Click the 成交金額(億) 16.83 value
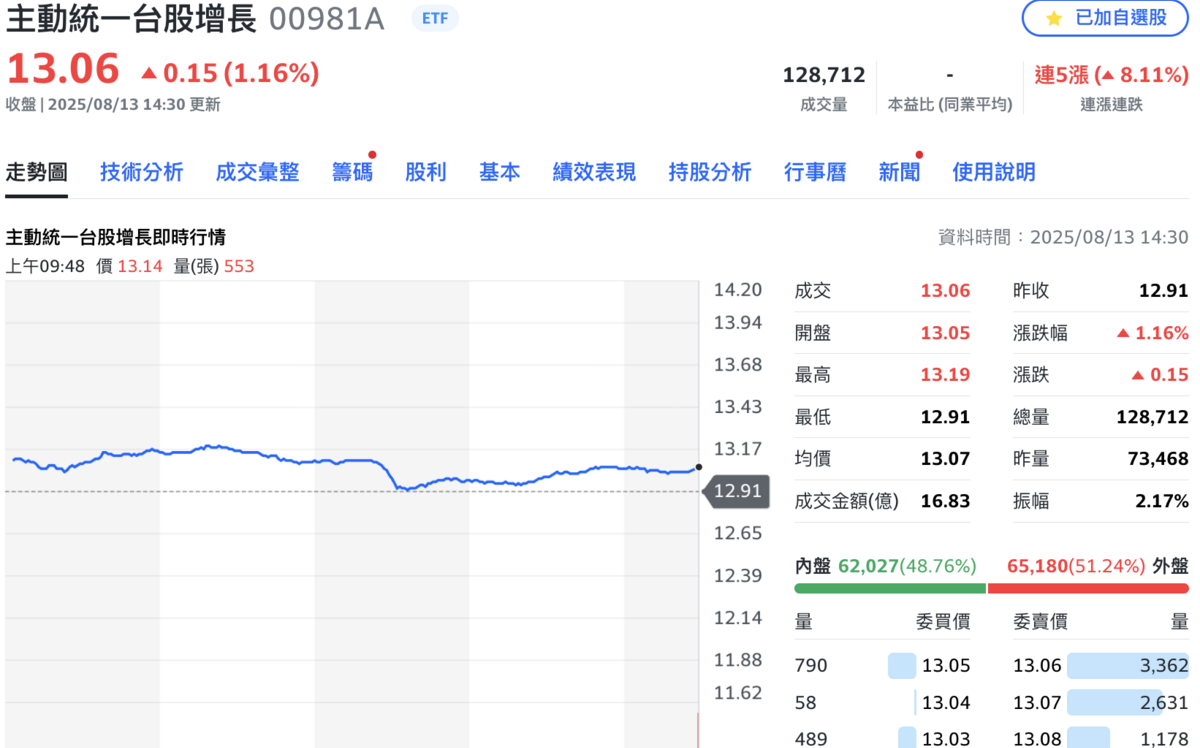1200x748 pixels. click(945, 501)
